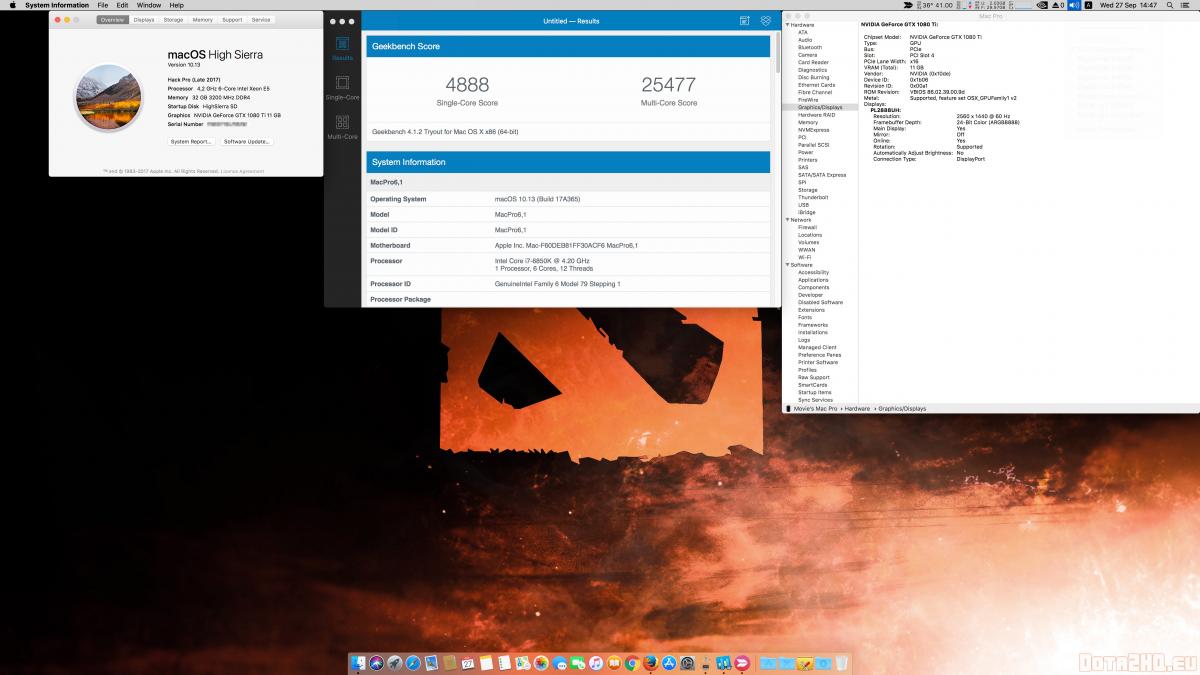Viewport: 1200px width, 675px height.
Task: Open the Edit menu
Action: 122,5
